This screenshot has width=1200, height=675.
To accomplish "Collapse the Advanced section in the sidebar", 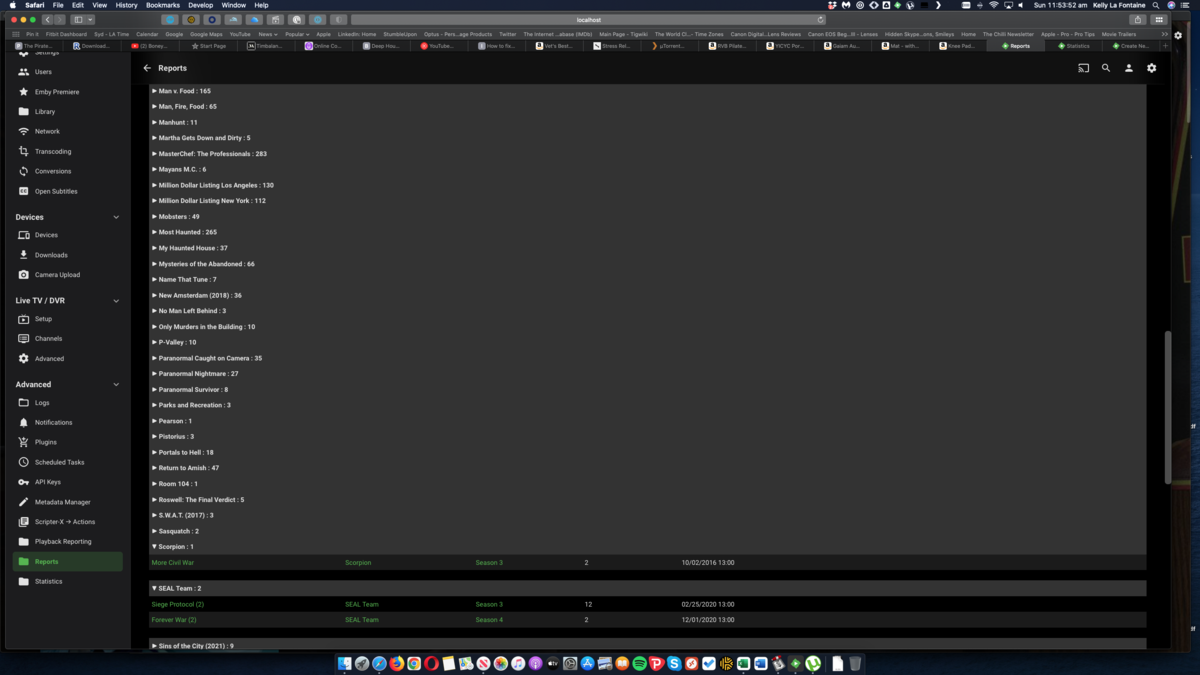I will tap(117, 384).
